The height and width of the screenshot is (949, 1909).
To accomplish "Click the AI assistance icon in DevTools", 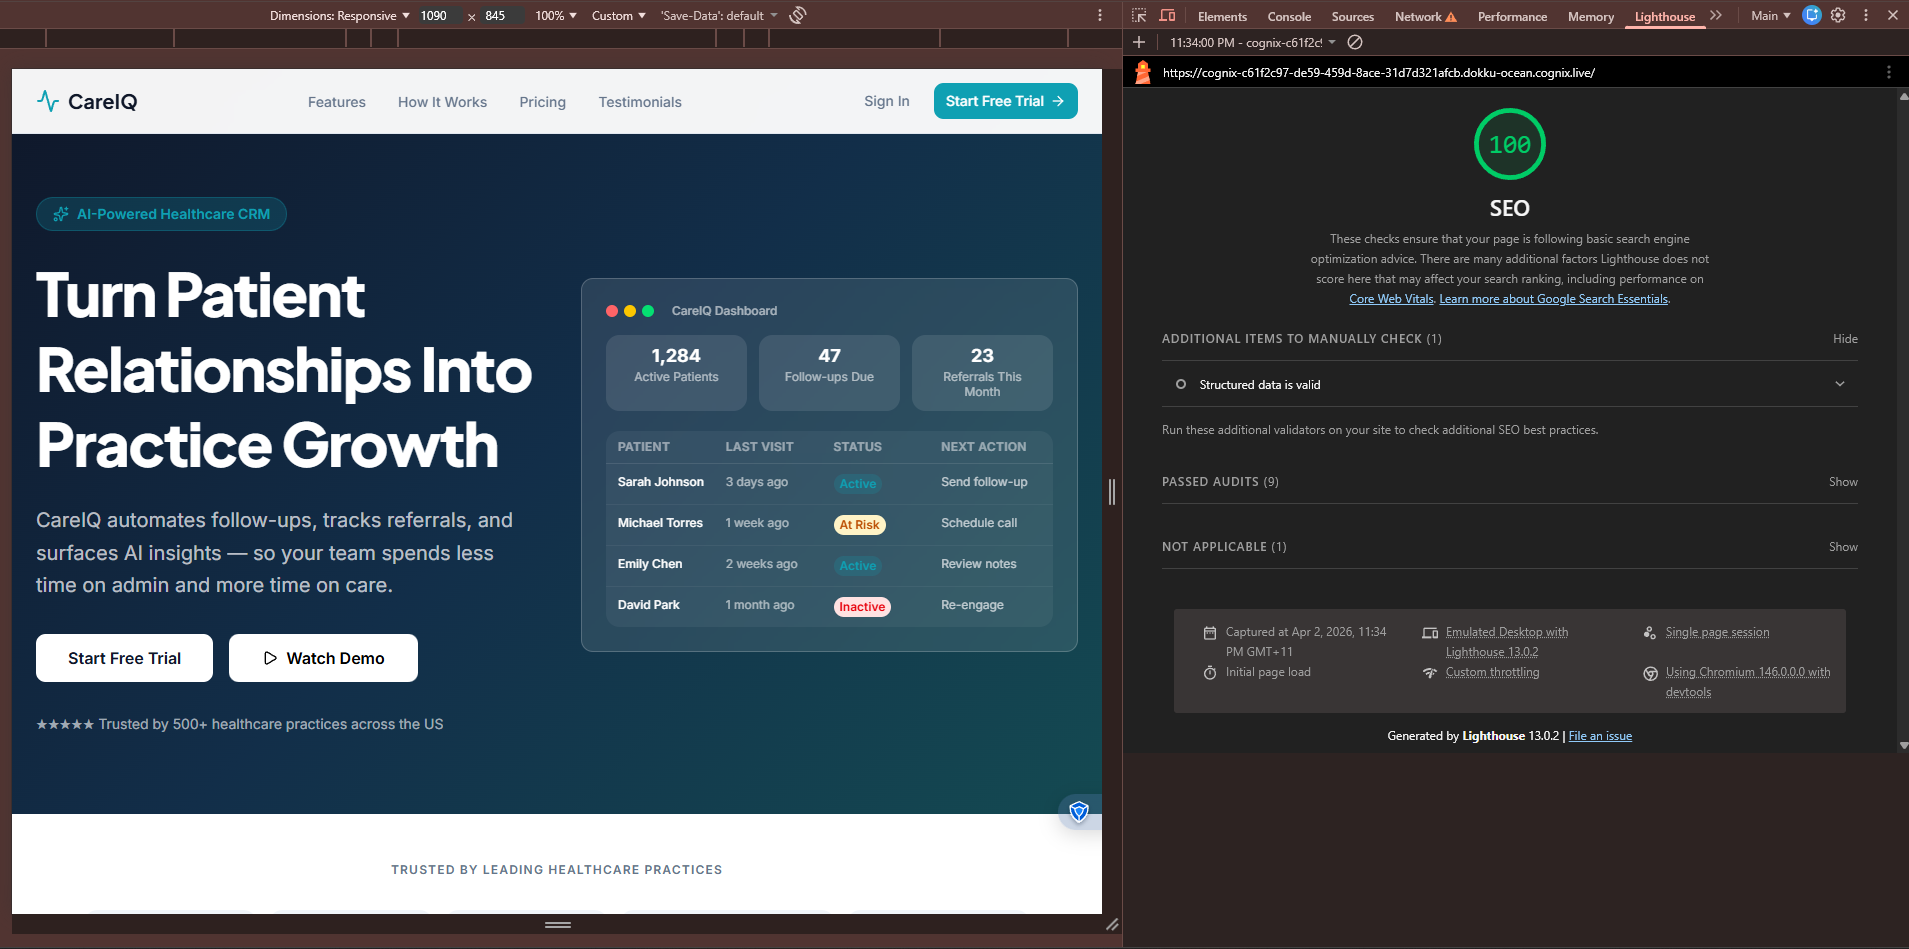I will coord(1811,16).
